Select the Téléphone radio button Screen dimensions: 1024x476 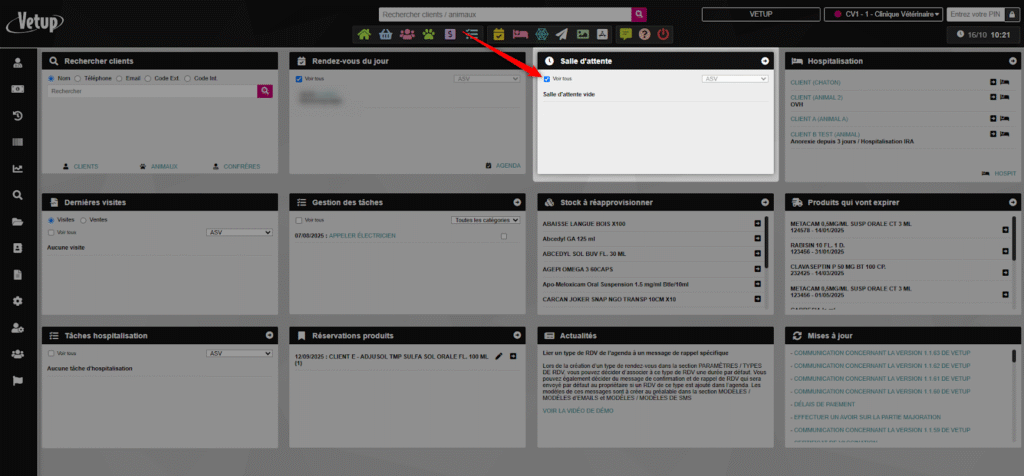(x=79, y=78)
